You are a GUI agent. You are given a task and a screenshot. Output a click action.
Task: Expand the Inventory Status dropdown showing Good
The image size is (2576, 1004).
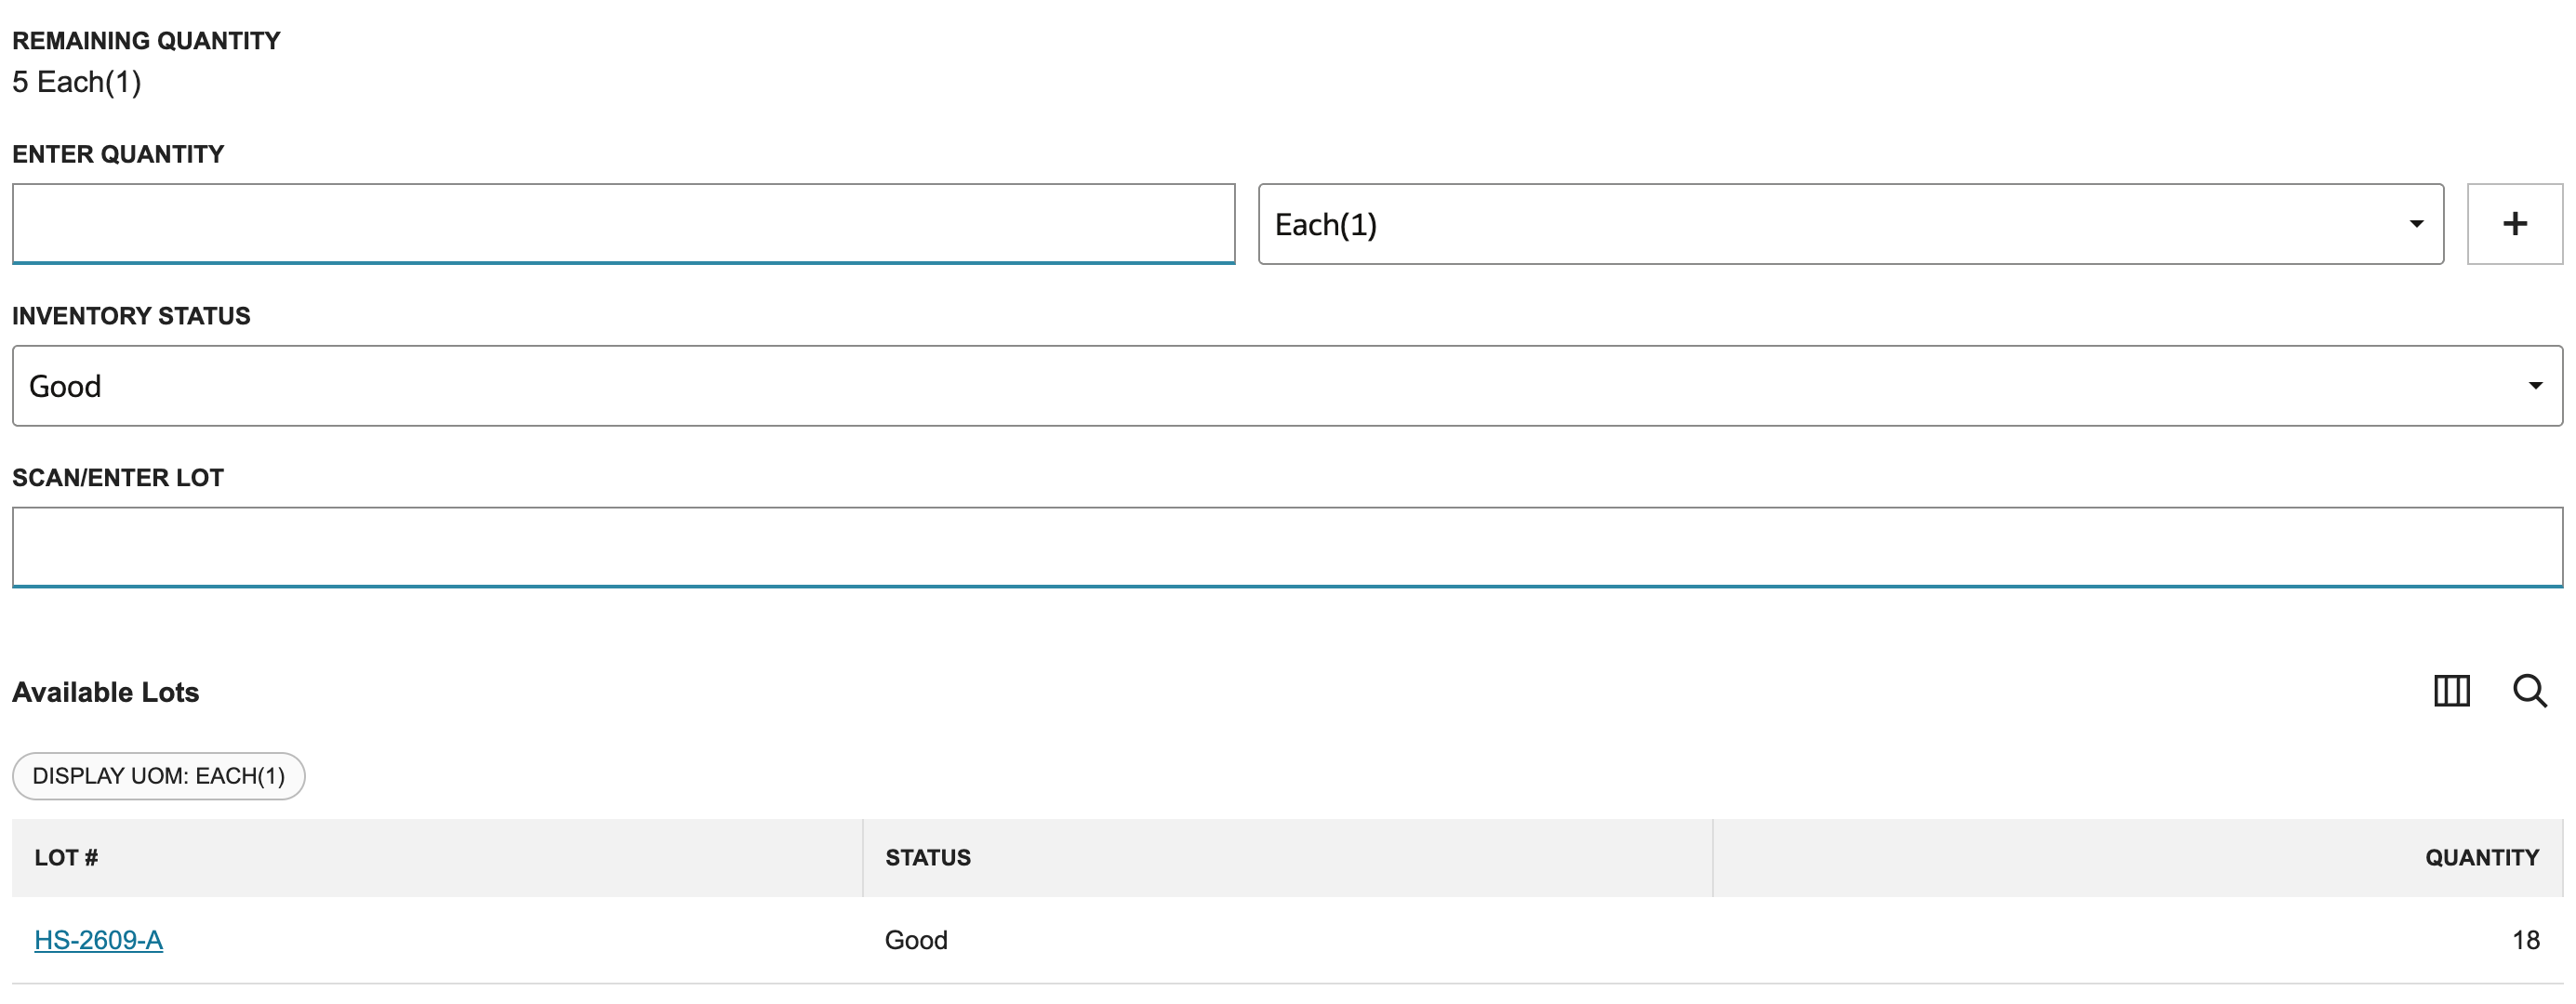point(1287,386)
